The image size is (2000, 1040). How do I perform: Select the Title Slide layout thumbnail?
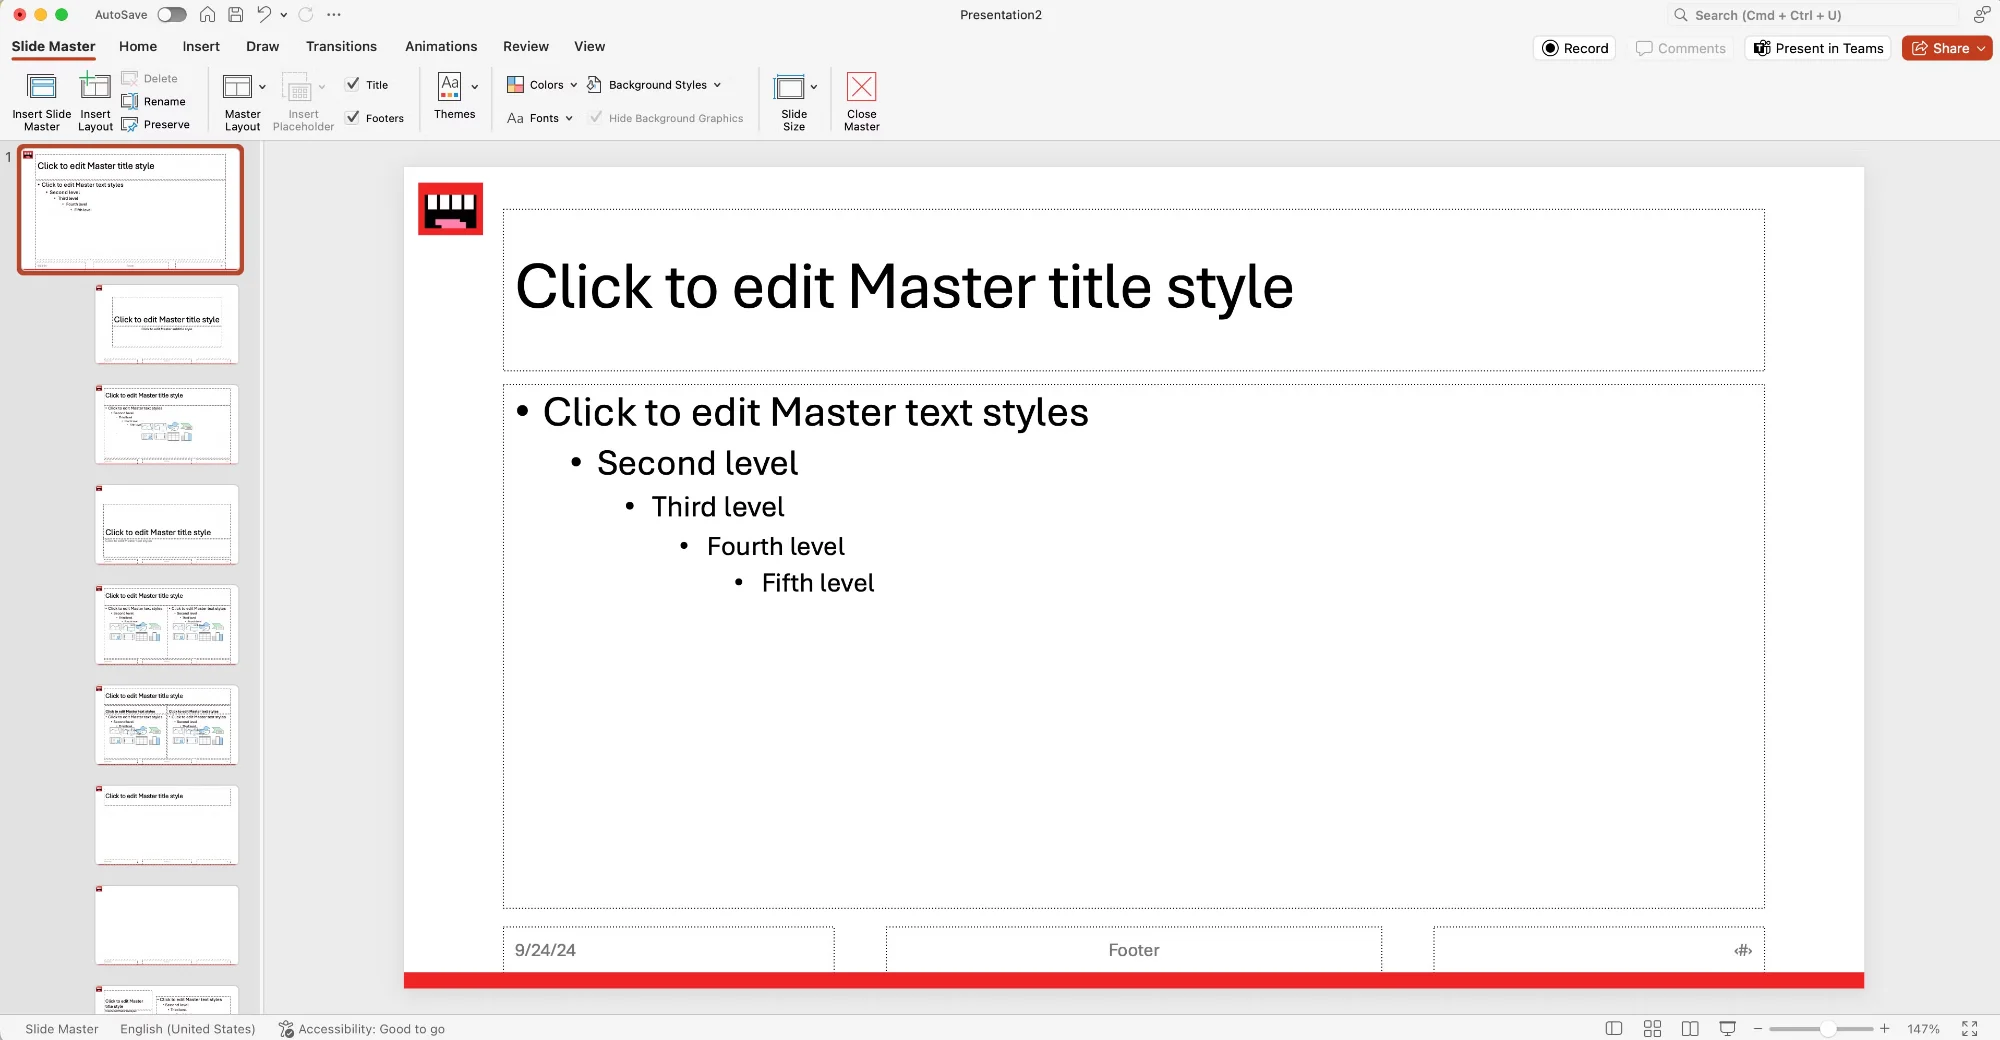[167, 324]
